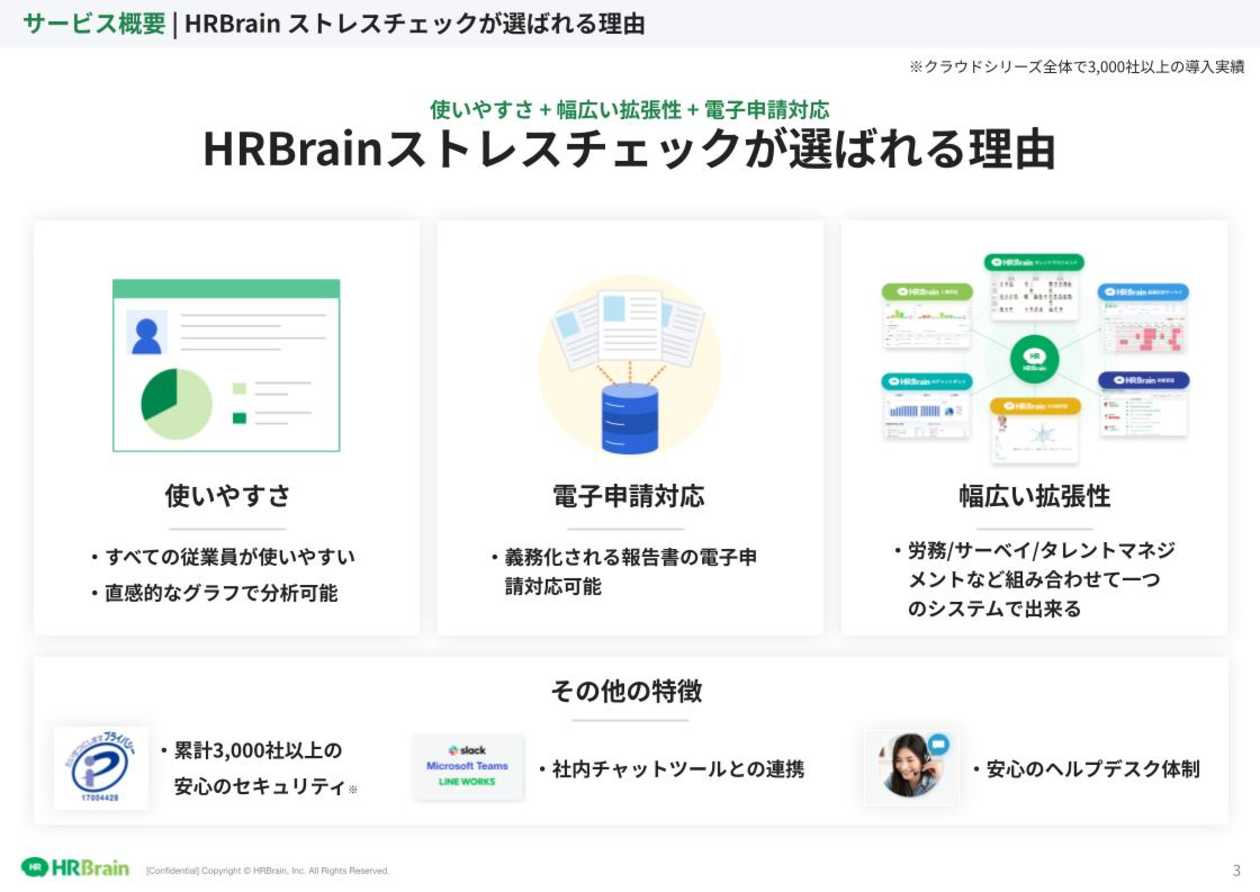Select the その他の特徴 section heading
Screen dimensions: 1260x892
click(x=628, y=690)
